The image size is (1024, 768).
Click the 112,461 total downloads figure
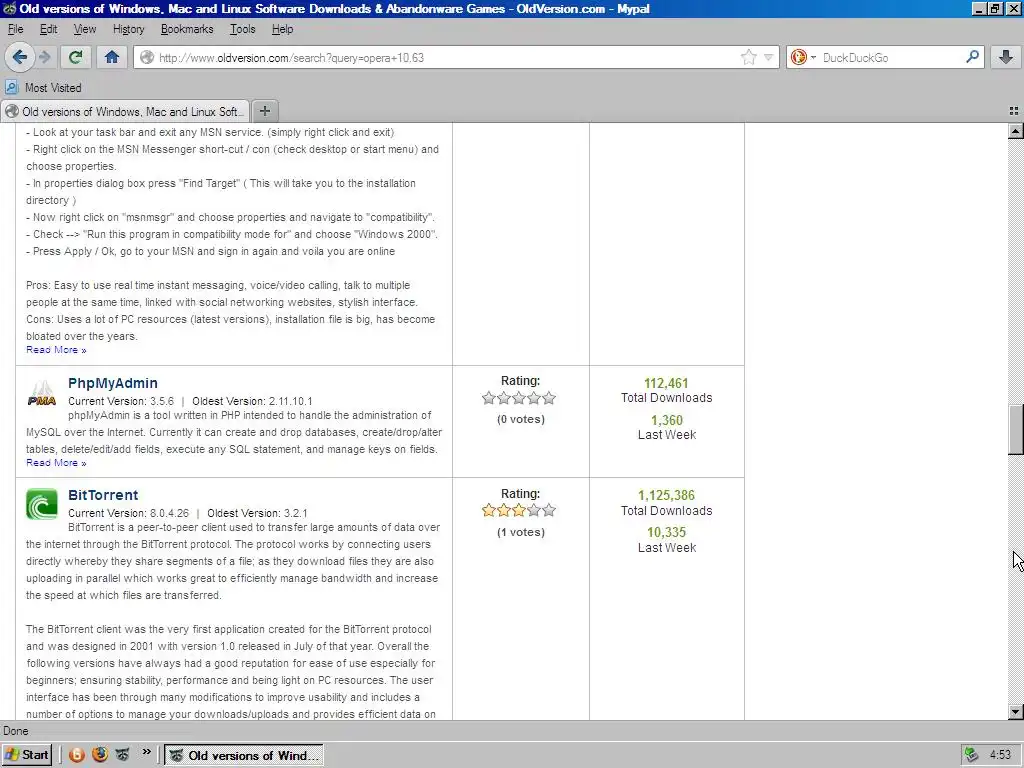pyautogui.click(x=666, y=383)
